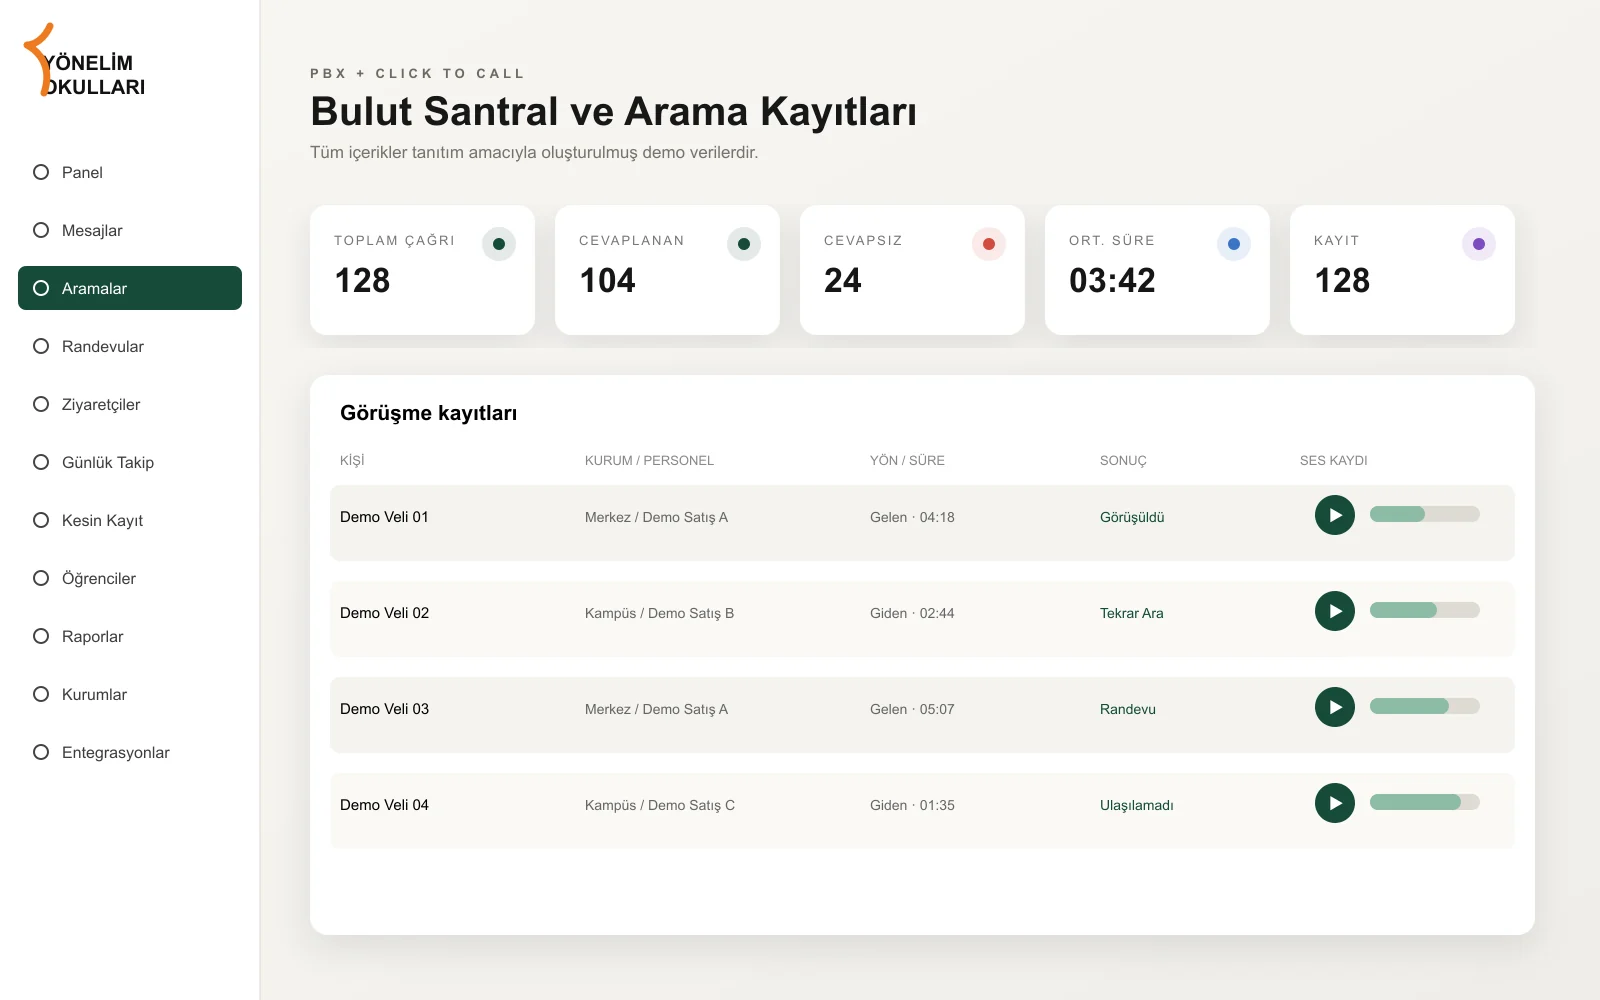Select the Demo Veli 03 name cell
Image resolution: width=1600 pixels, height=1000 pixels.
point(384,709)
